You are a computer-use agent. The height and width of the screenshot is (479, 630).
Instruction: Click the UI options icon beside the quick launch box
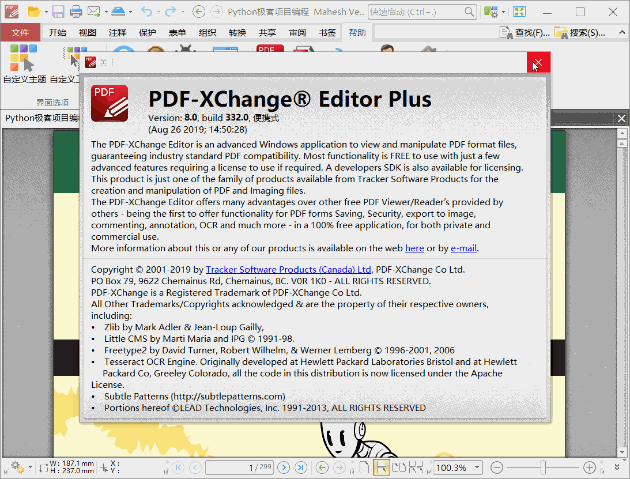(490, 12)
